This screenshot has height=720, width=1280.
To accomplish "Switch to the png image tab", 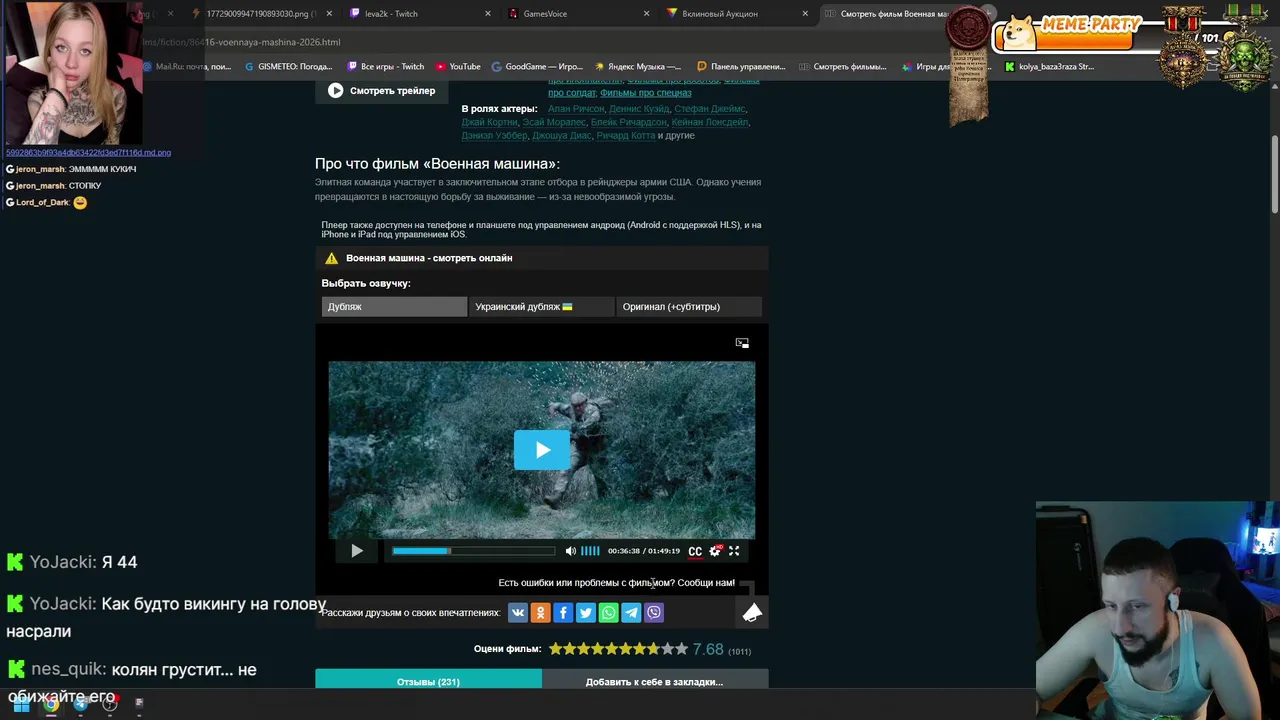I will tap(260, 14).
